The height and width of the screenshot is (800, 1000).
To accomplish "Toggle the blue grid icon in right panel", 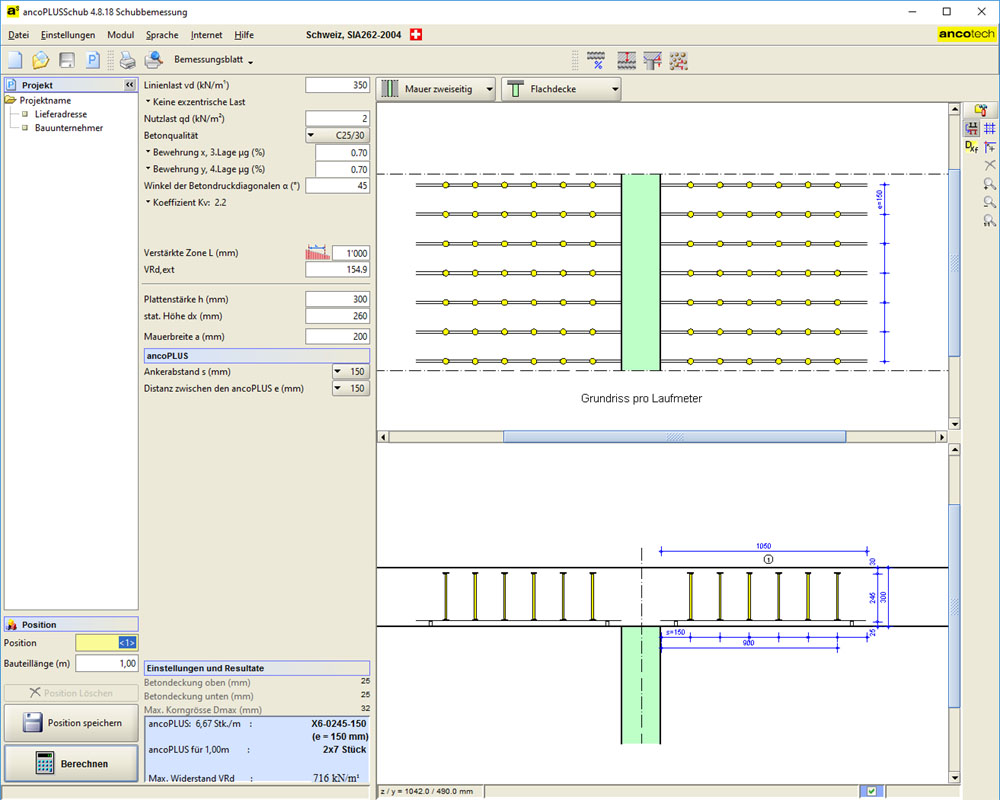I will tap(989, 128).
